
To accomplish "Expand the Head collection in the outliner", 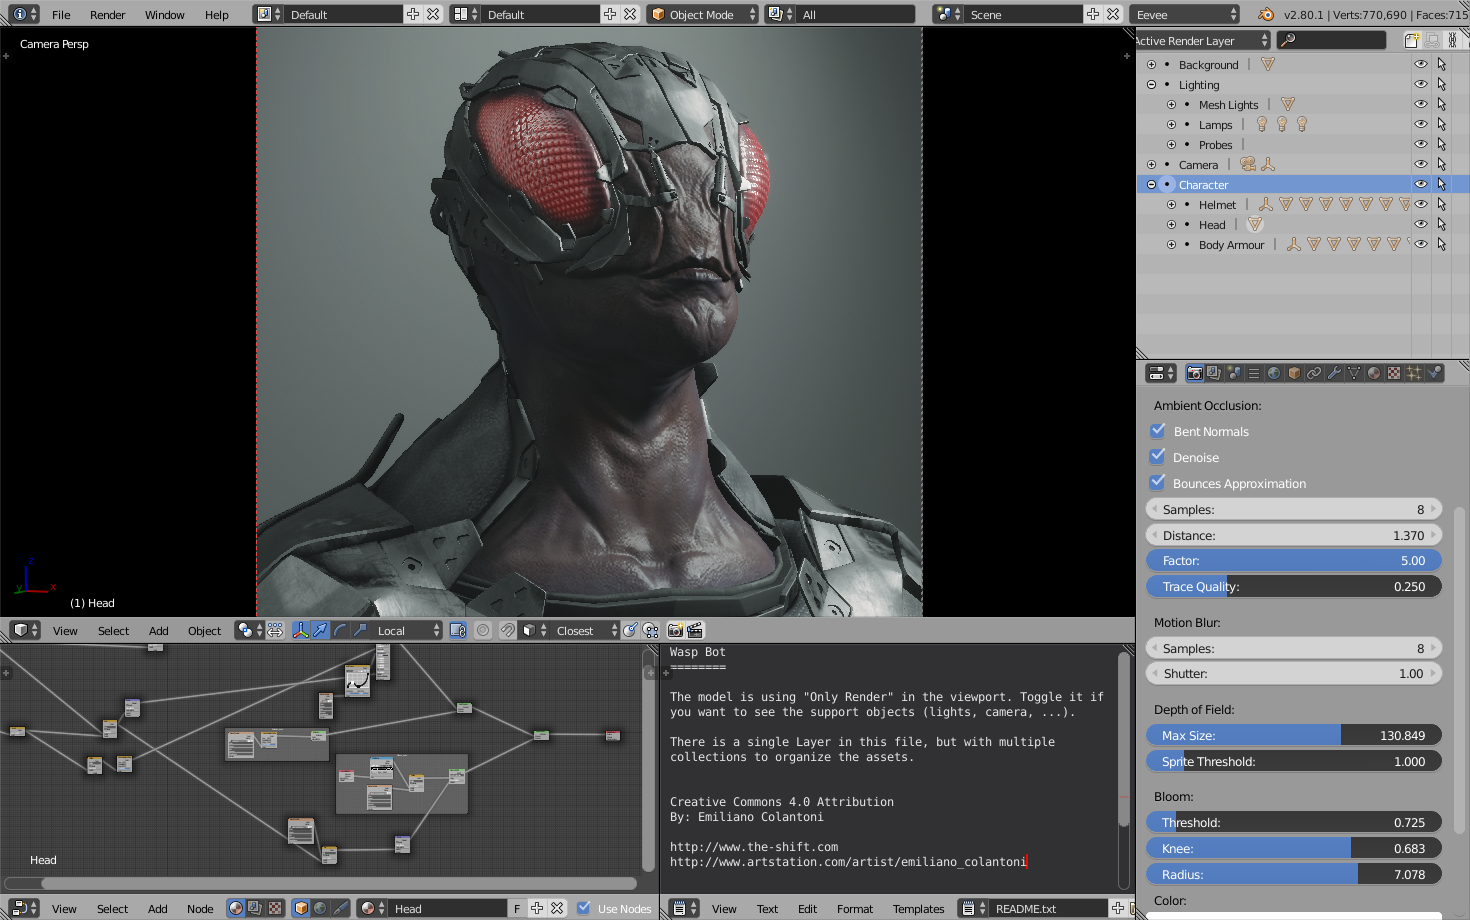I will point(1171,224).
